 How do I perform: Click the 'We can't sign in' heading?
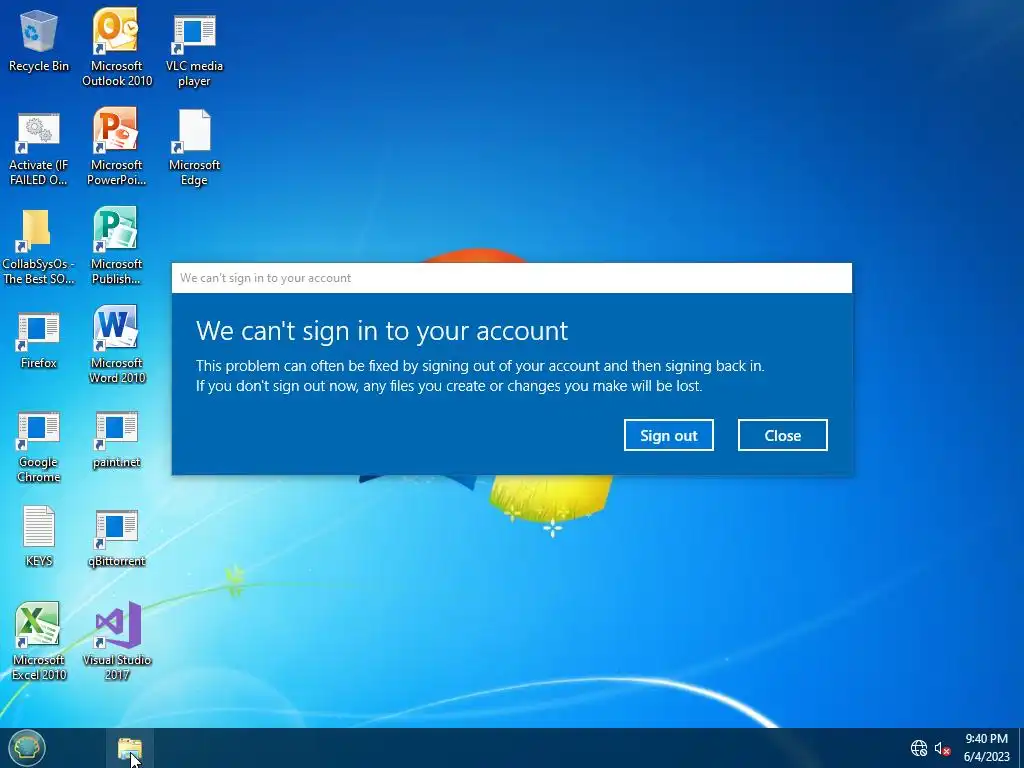pos(382,330)
